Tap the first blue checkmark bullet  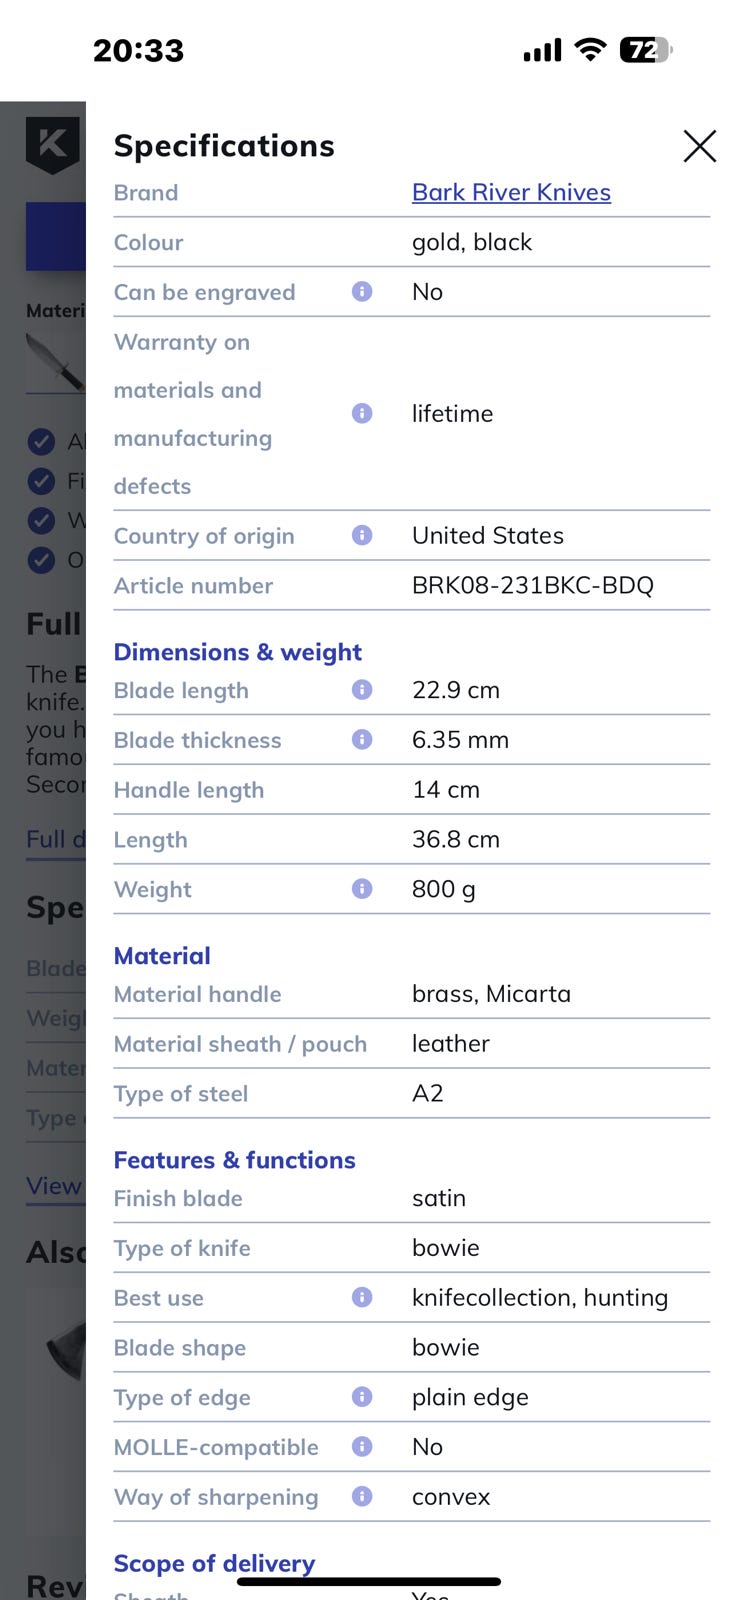click(41, 441)
